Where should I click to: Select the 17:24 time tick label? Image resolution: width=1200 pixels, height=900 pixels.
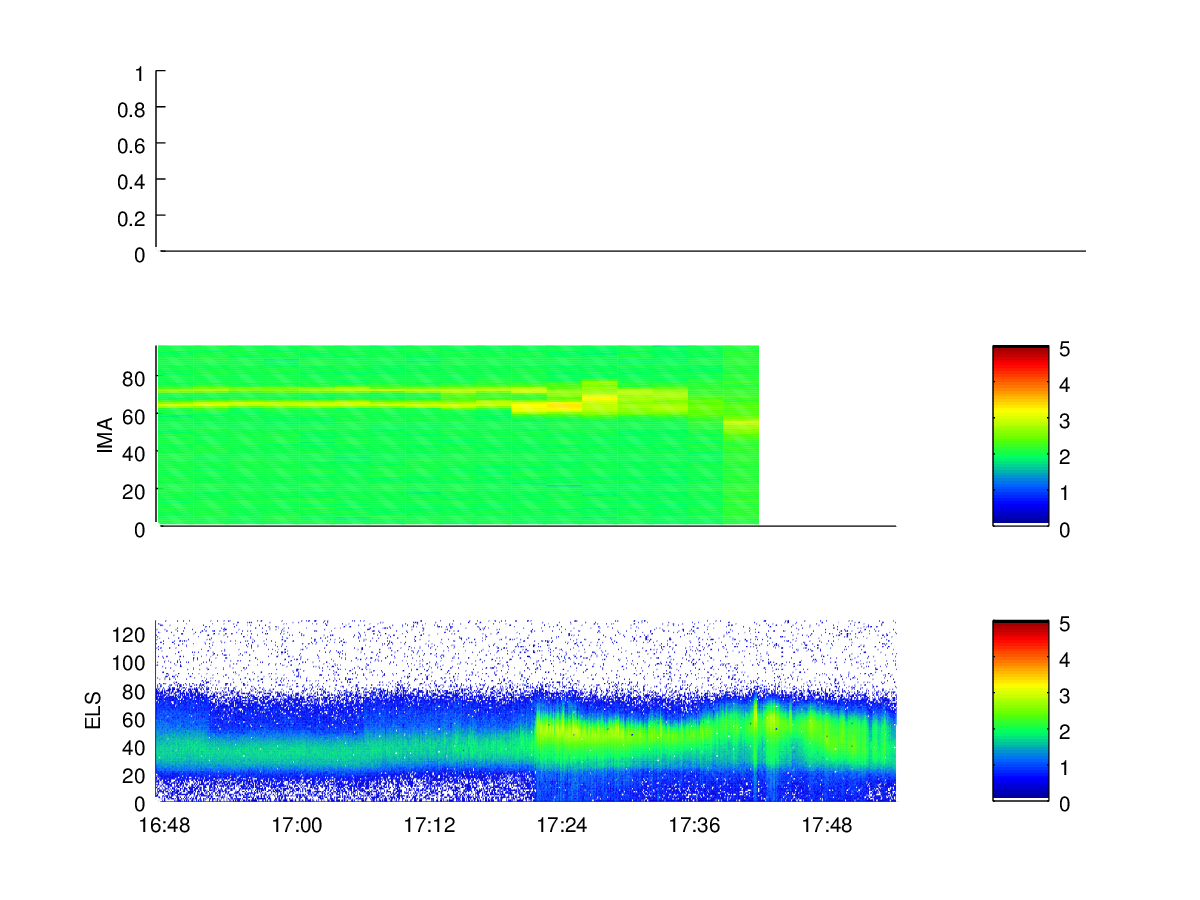tap(562, 826)
